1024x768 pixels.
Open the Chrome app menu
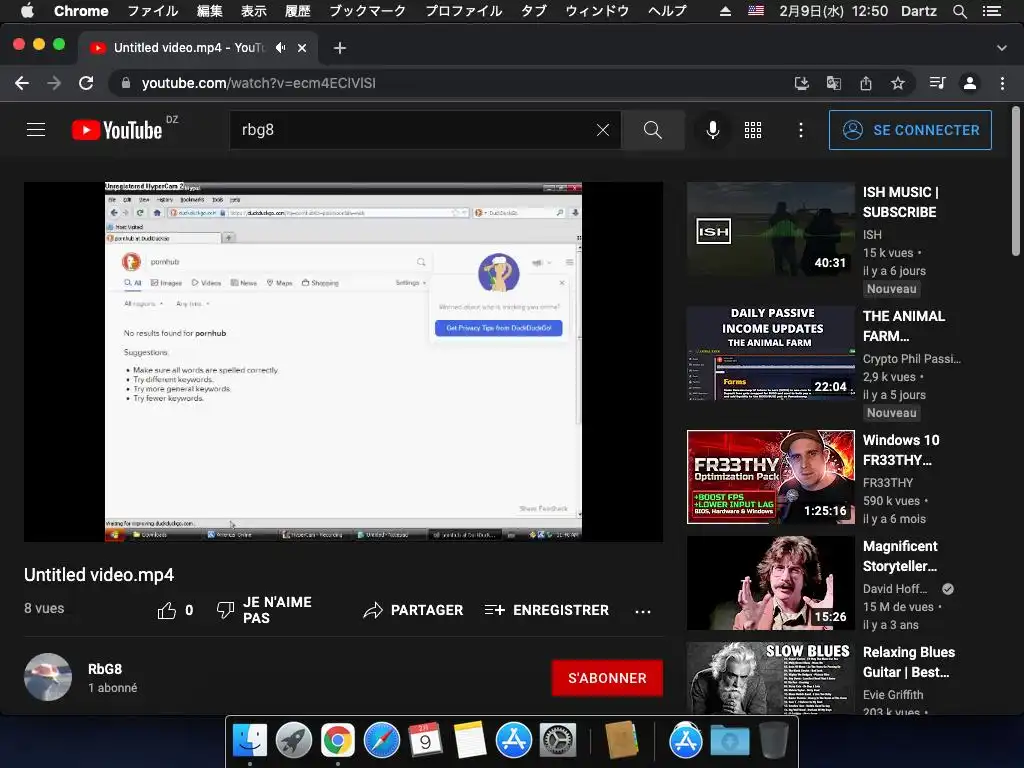click(81, 11)
